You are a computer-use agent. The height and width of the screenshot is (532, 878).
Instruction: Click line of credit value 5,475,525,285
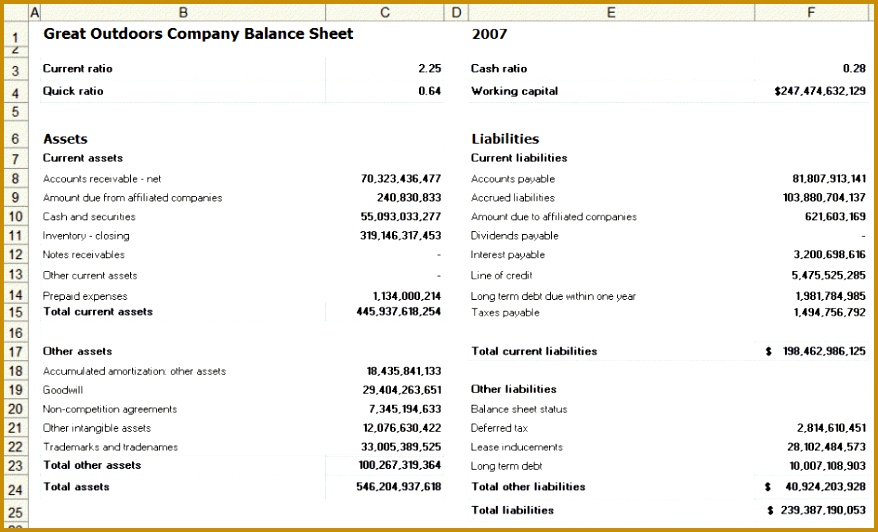coord(829,276)
